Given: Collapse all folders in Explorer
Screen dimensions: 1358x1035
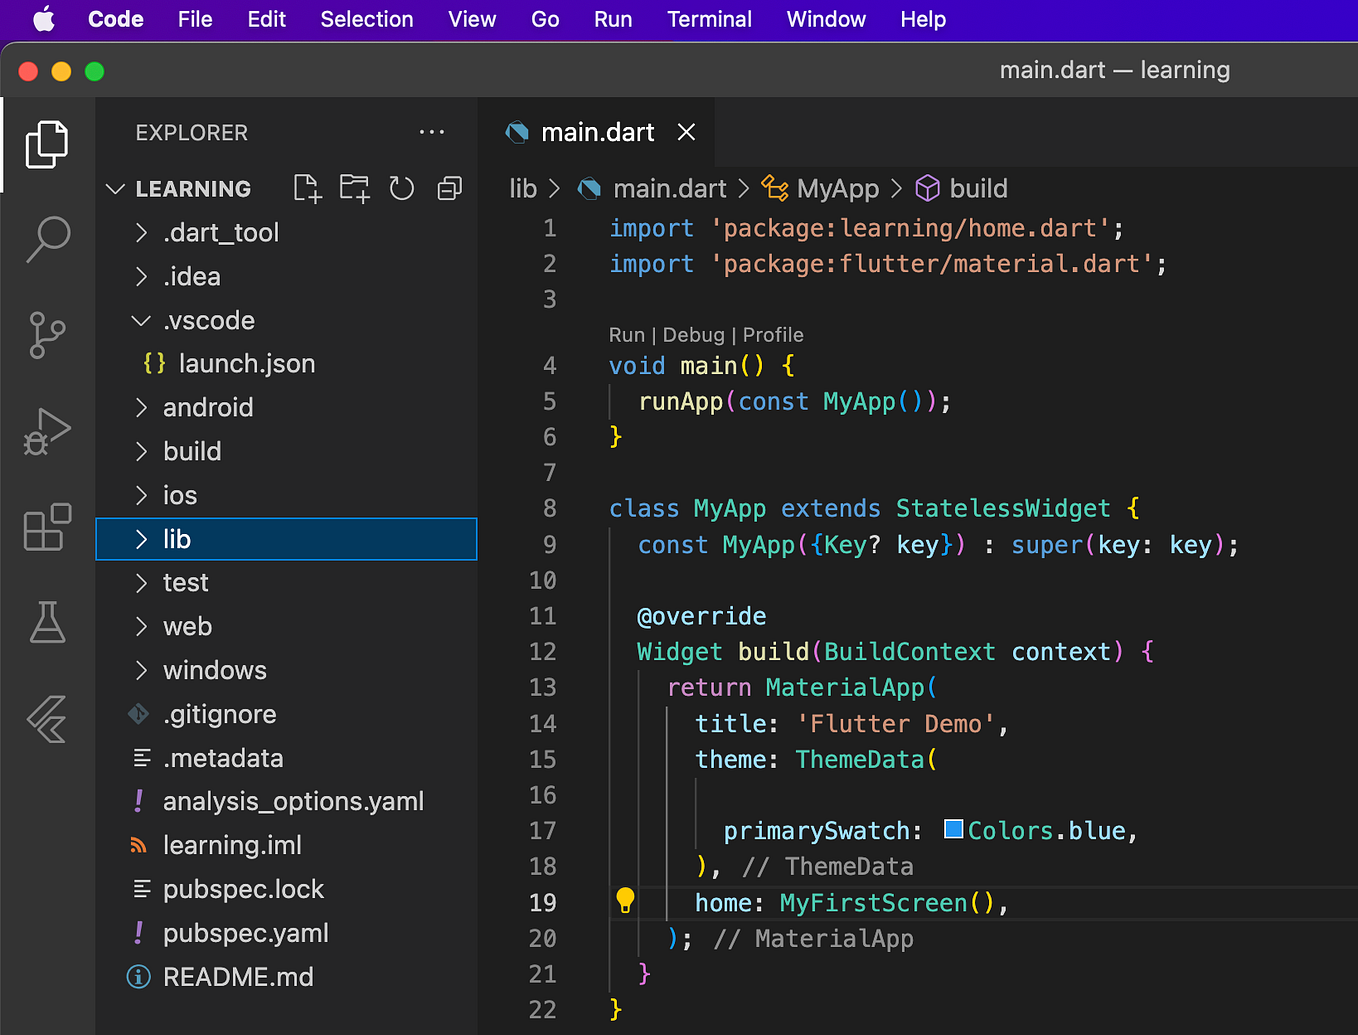Looking at the screenshot, I should point(449,188).
